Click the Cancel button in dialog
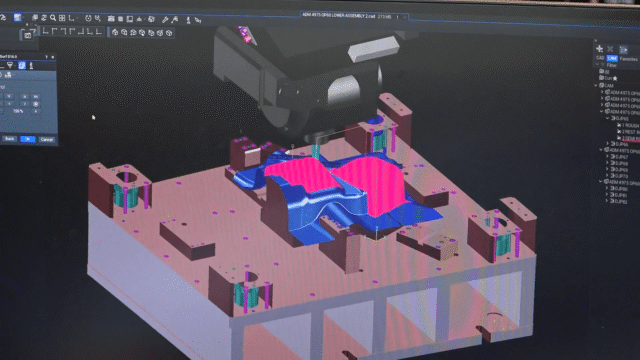Screen dimensions: 640x360 point(47,140)
